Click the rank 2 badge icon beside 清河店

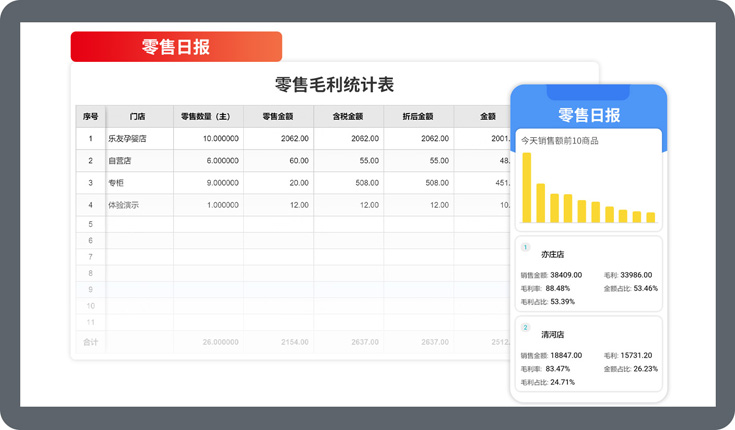(526, 327)
